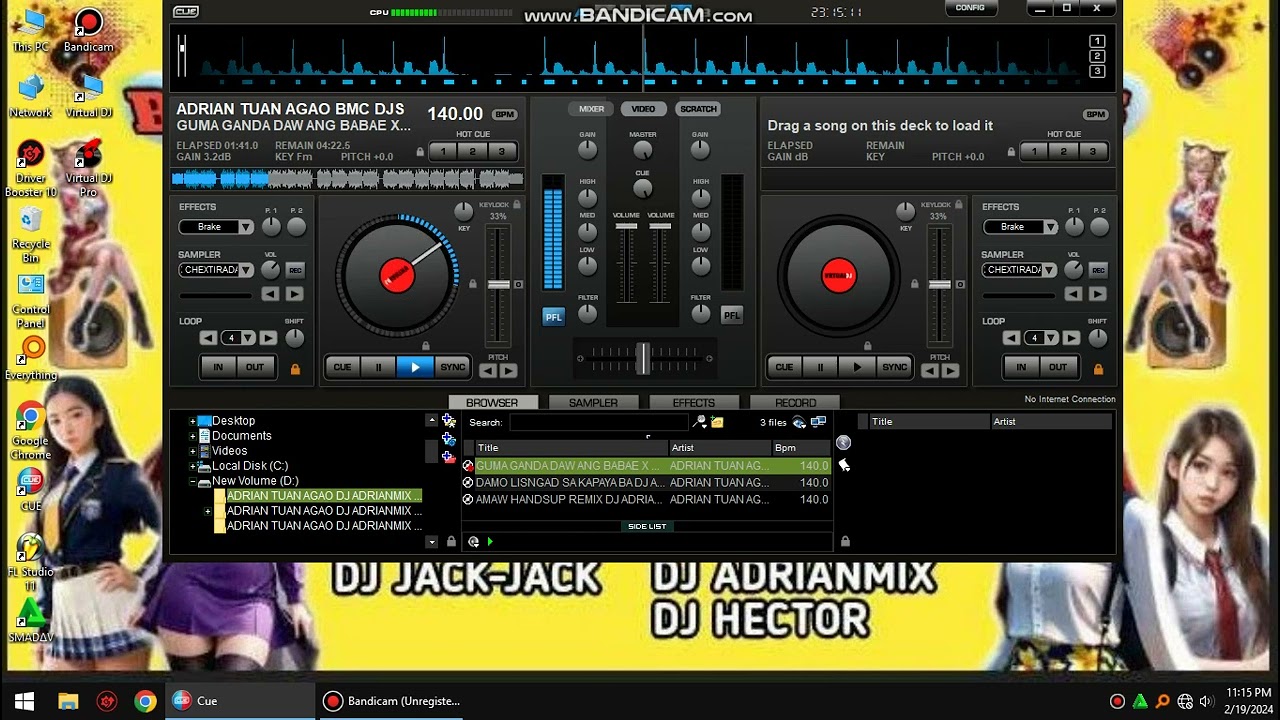Viewport: 1280px width, 720px height.
Task: Expand the Local Disk (C:) node
Action: click(192, 466)
